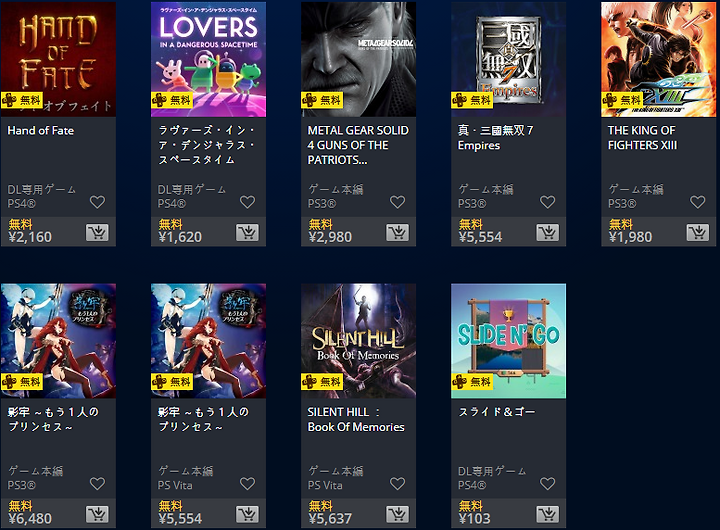
Task: Open the Hand of Fate title link
Action: (41, 131)
